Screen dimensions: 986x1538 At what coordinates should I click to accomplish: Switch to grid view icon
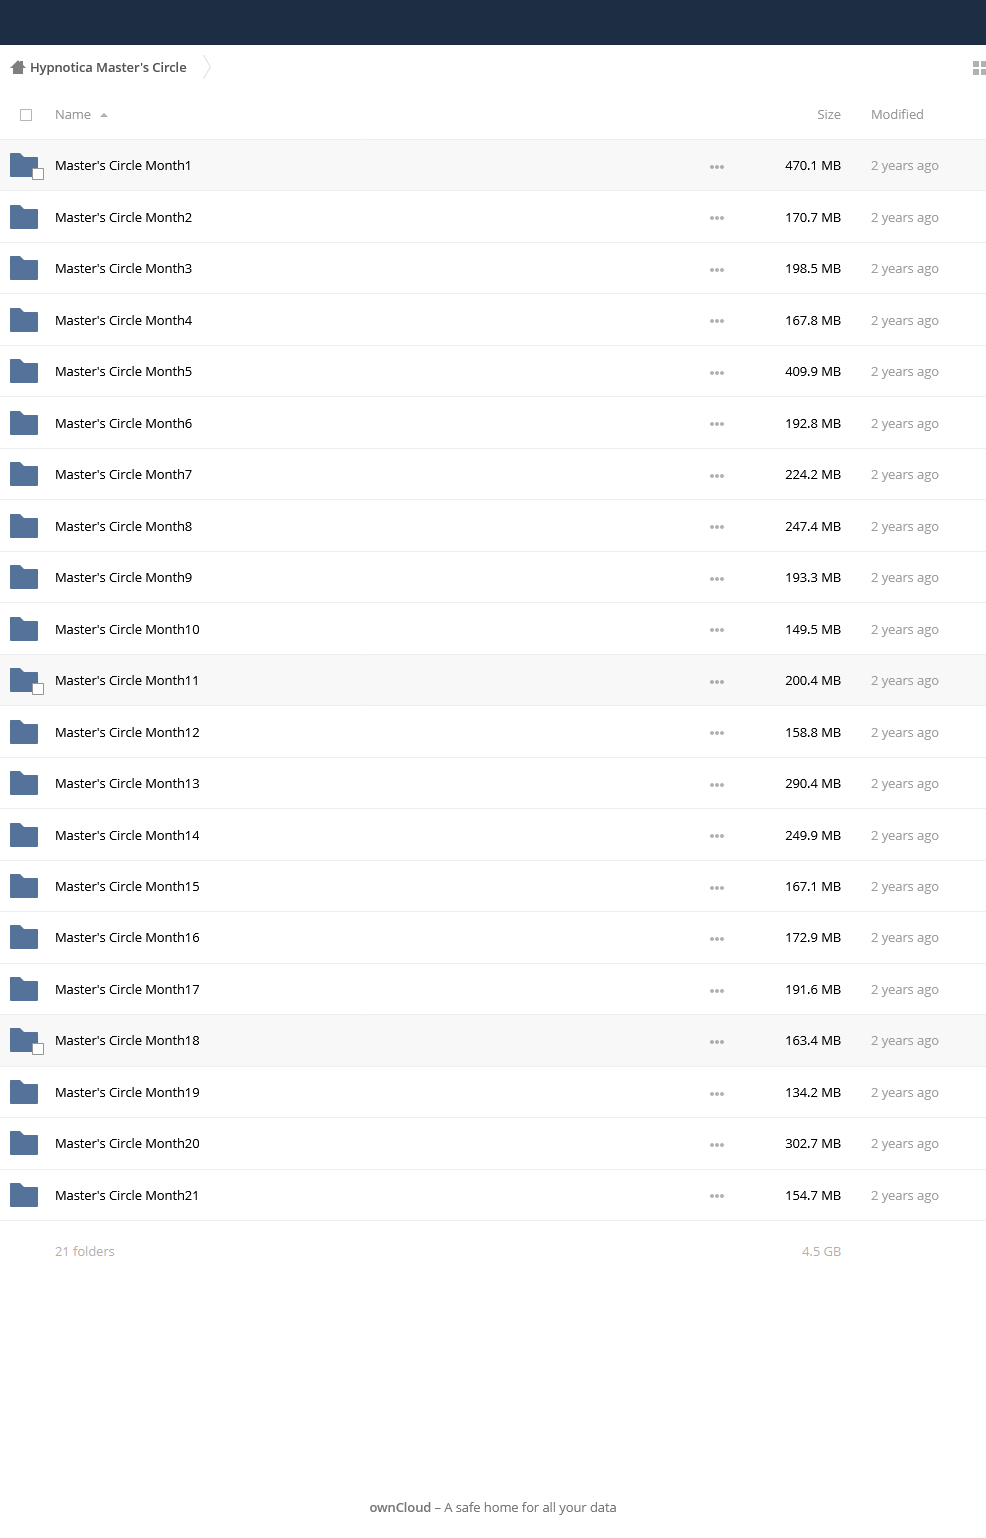coord(979,68)
